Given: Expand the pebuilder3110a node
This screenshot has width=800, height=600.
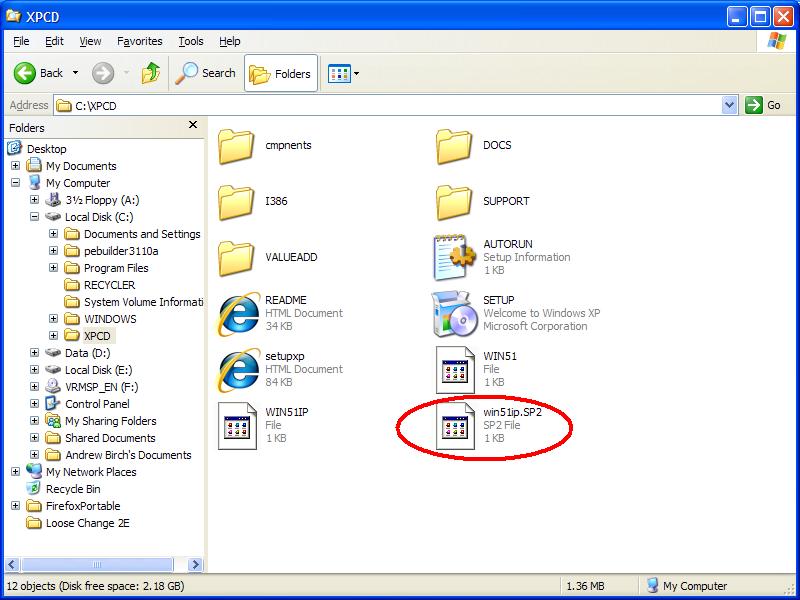Looking at the screenshot, I should tap(54, 251).
